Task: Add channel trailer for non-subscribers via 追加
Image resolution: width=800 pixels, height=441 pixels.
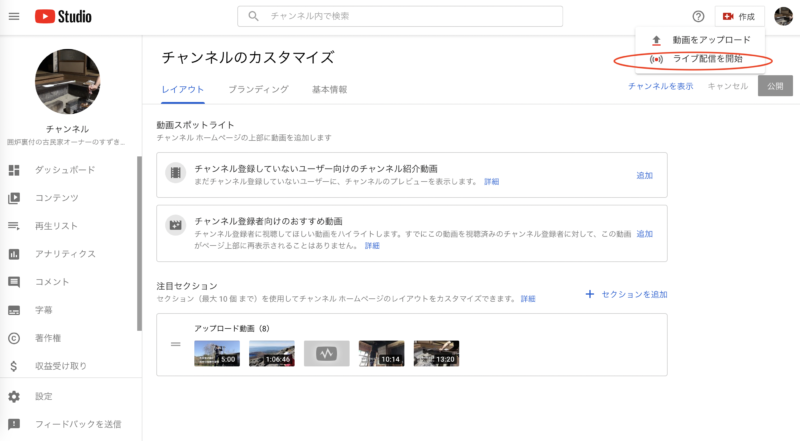Action: click(644, 176)
